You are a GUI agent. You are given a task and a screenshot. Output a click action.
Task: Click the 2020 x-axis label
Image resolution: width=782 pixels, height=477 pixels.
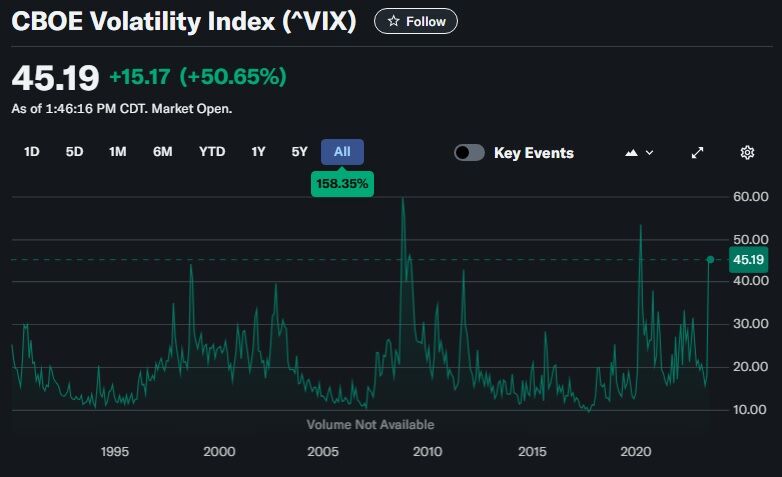pyautogui.click(x=636, y=452)
